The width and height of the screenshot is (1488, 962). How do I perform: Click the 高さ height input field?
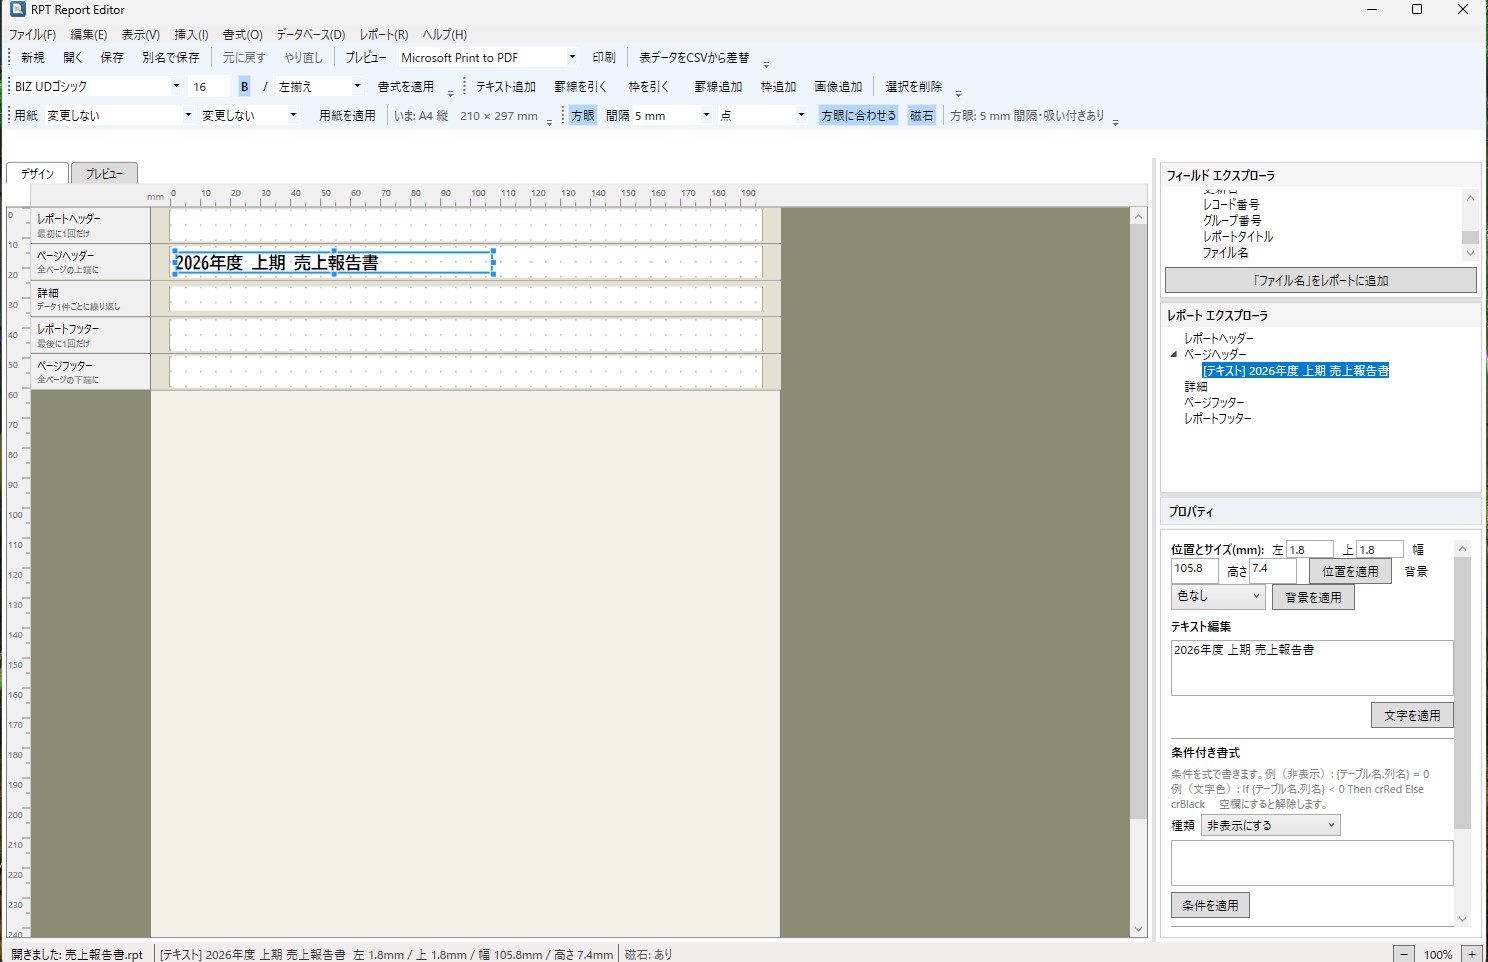(1273, 571)
